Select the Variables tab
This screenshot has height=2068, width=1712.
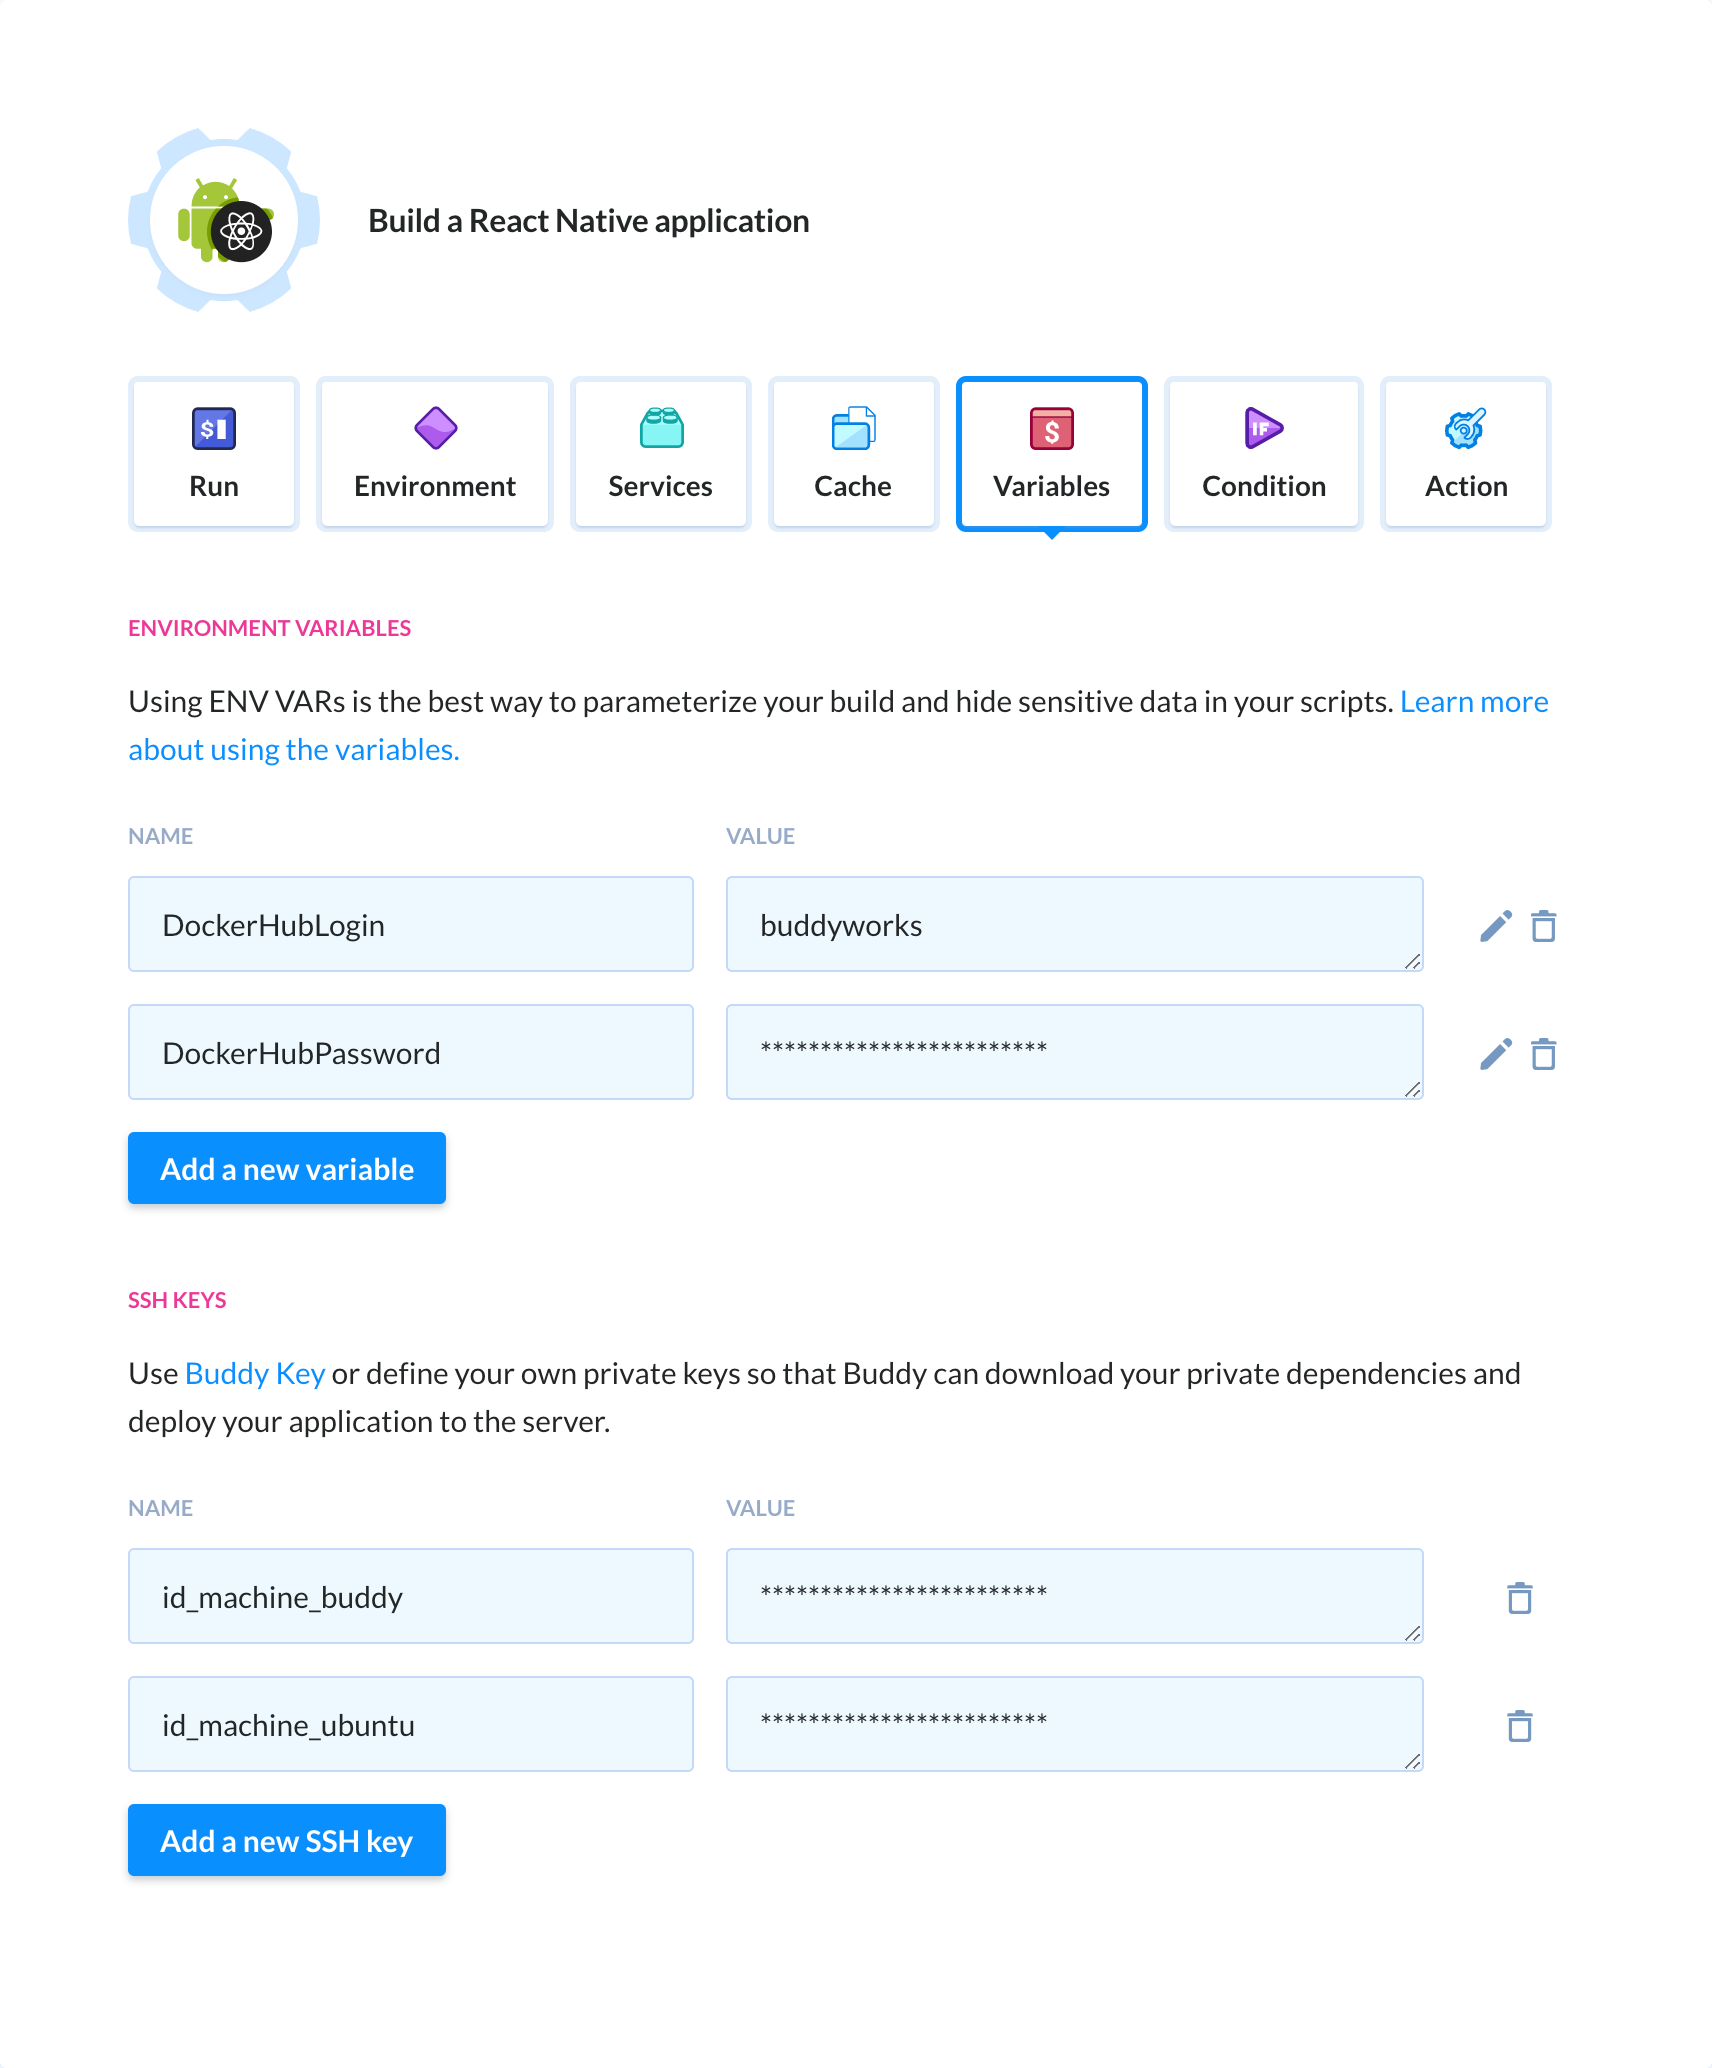[1051, 454]
